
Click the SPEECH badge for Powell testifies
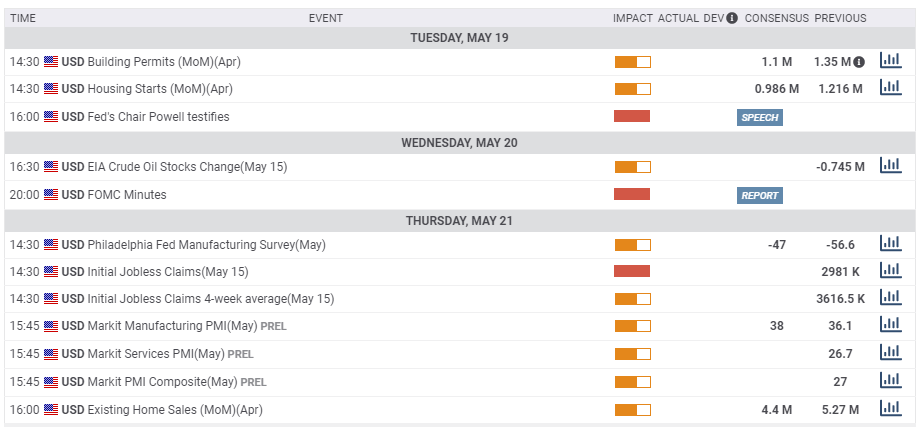(760, 117)
